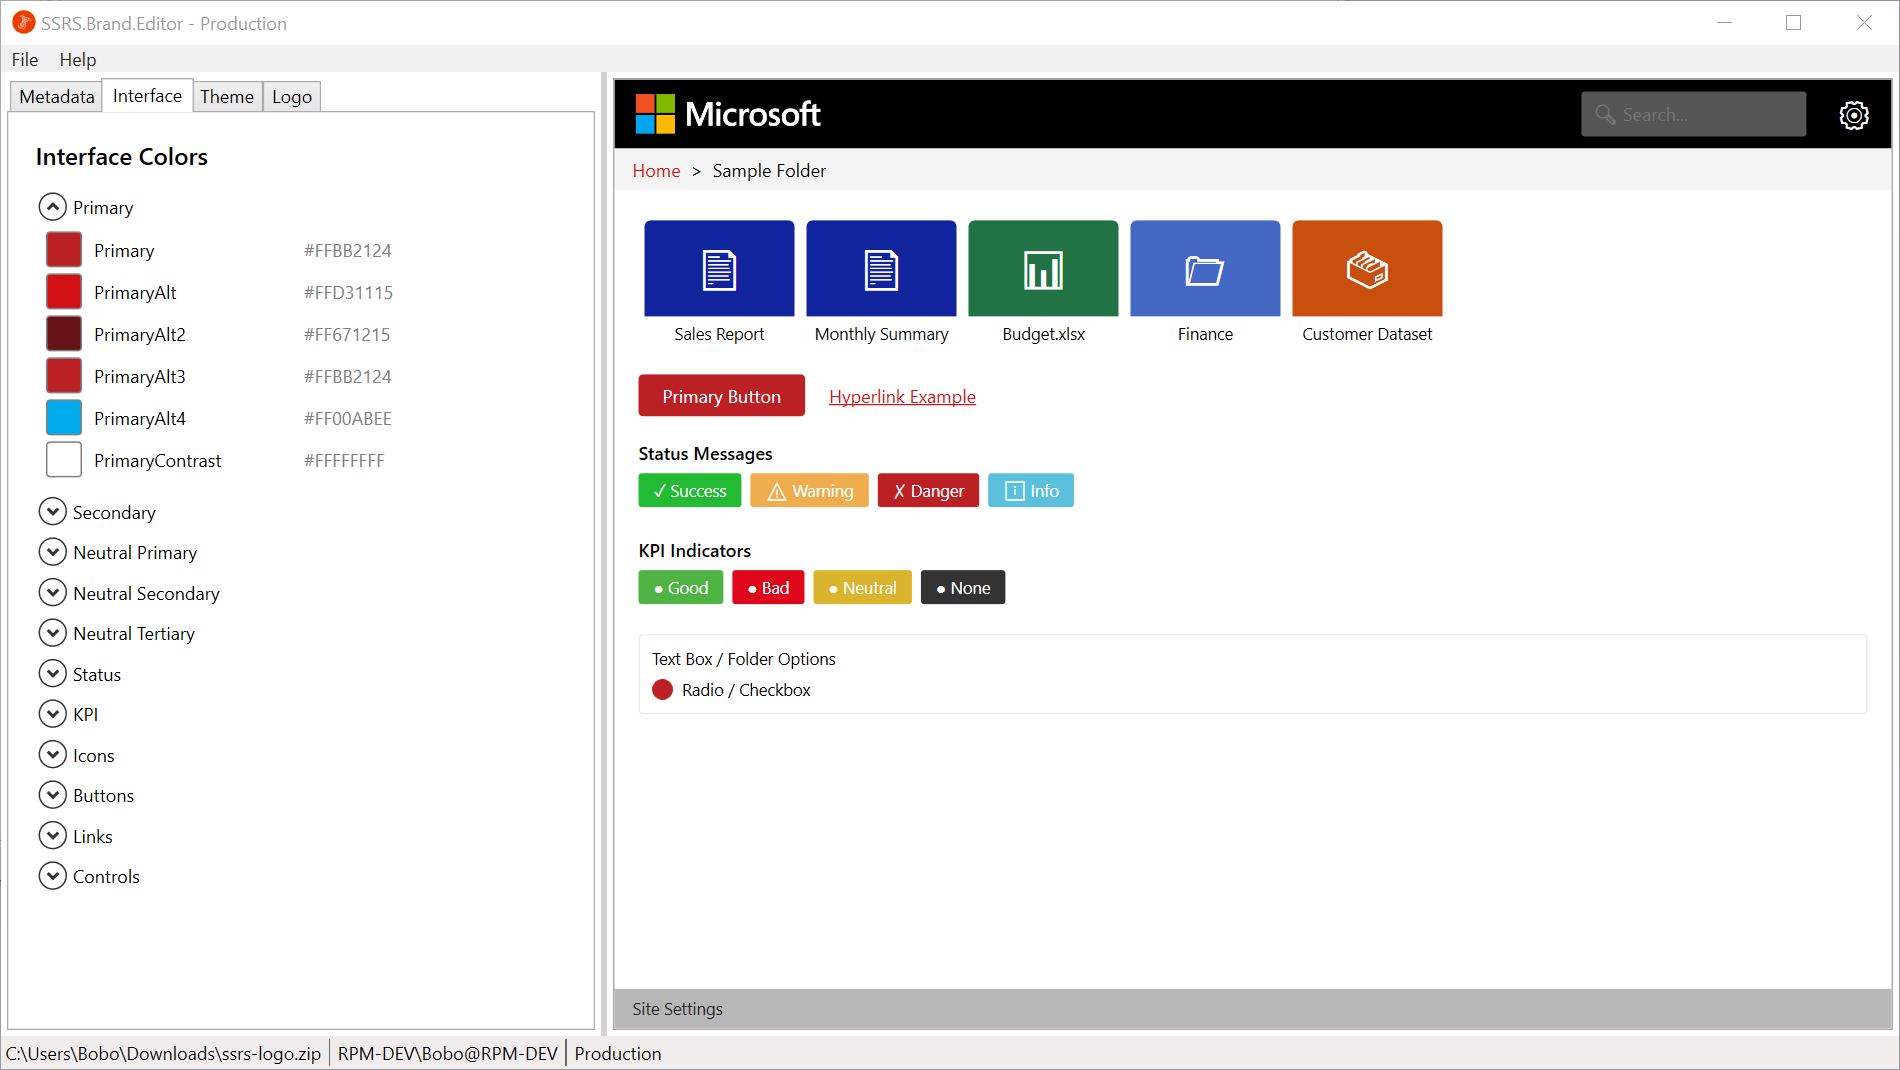
Task: Open the Monthly Summary report tile
Action: tap(881, 269)
